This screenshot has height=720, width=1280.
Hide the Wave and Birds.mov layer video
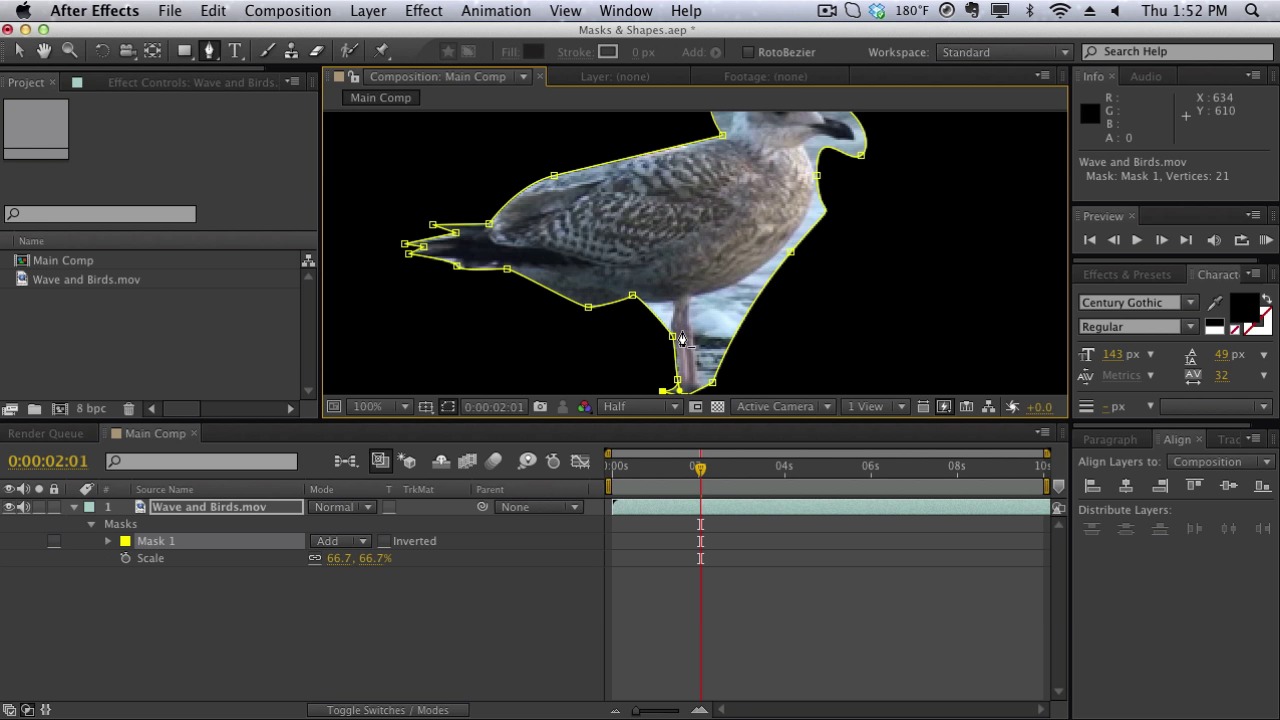pyautogui.click(x=9, y=507)
